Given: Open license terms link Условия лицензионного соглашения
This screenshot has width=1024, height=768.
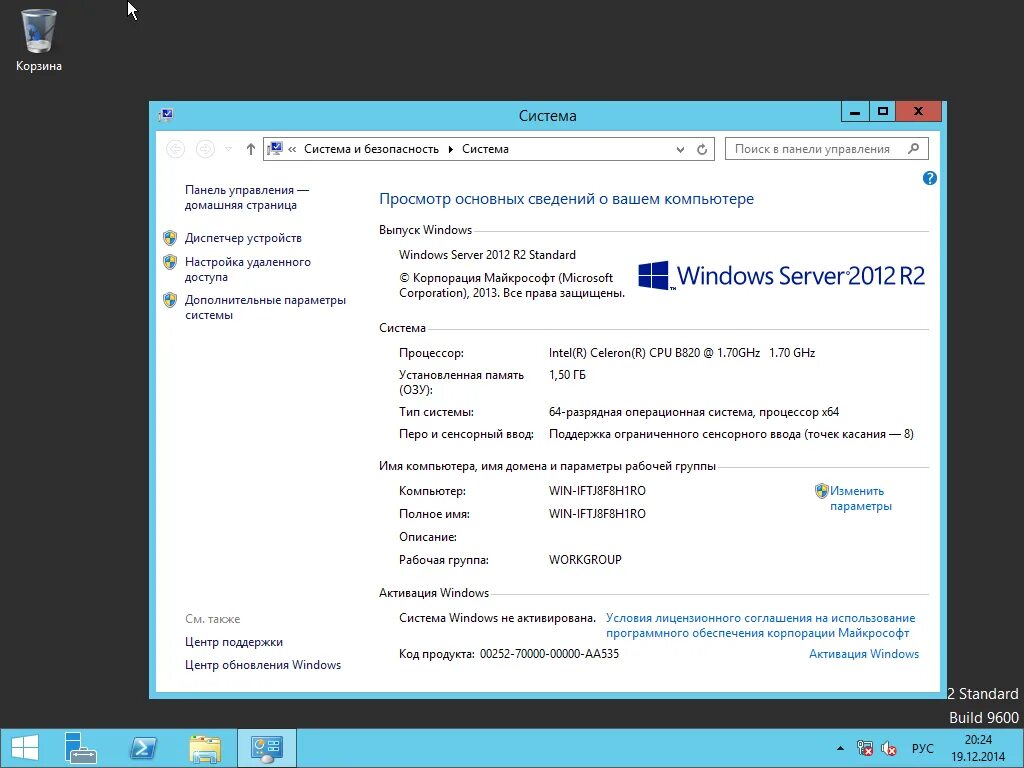Looking at the screenshot, I should [x=760, y=625].
